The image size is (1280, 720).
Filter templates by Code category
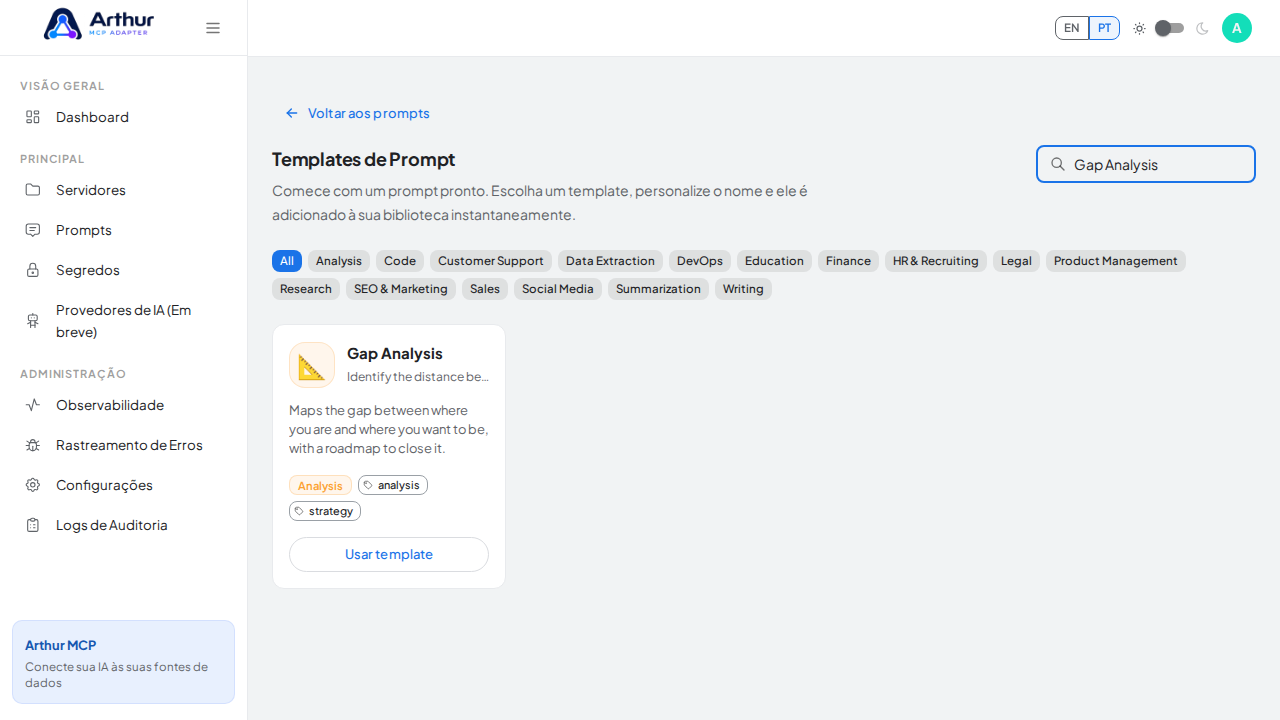tap(400, 261)
